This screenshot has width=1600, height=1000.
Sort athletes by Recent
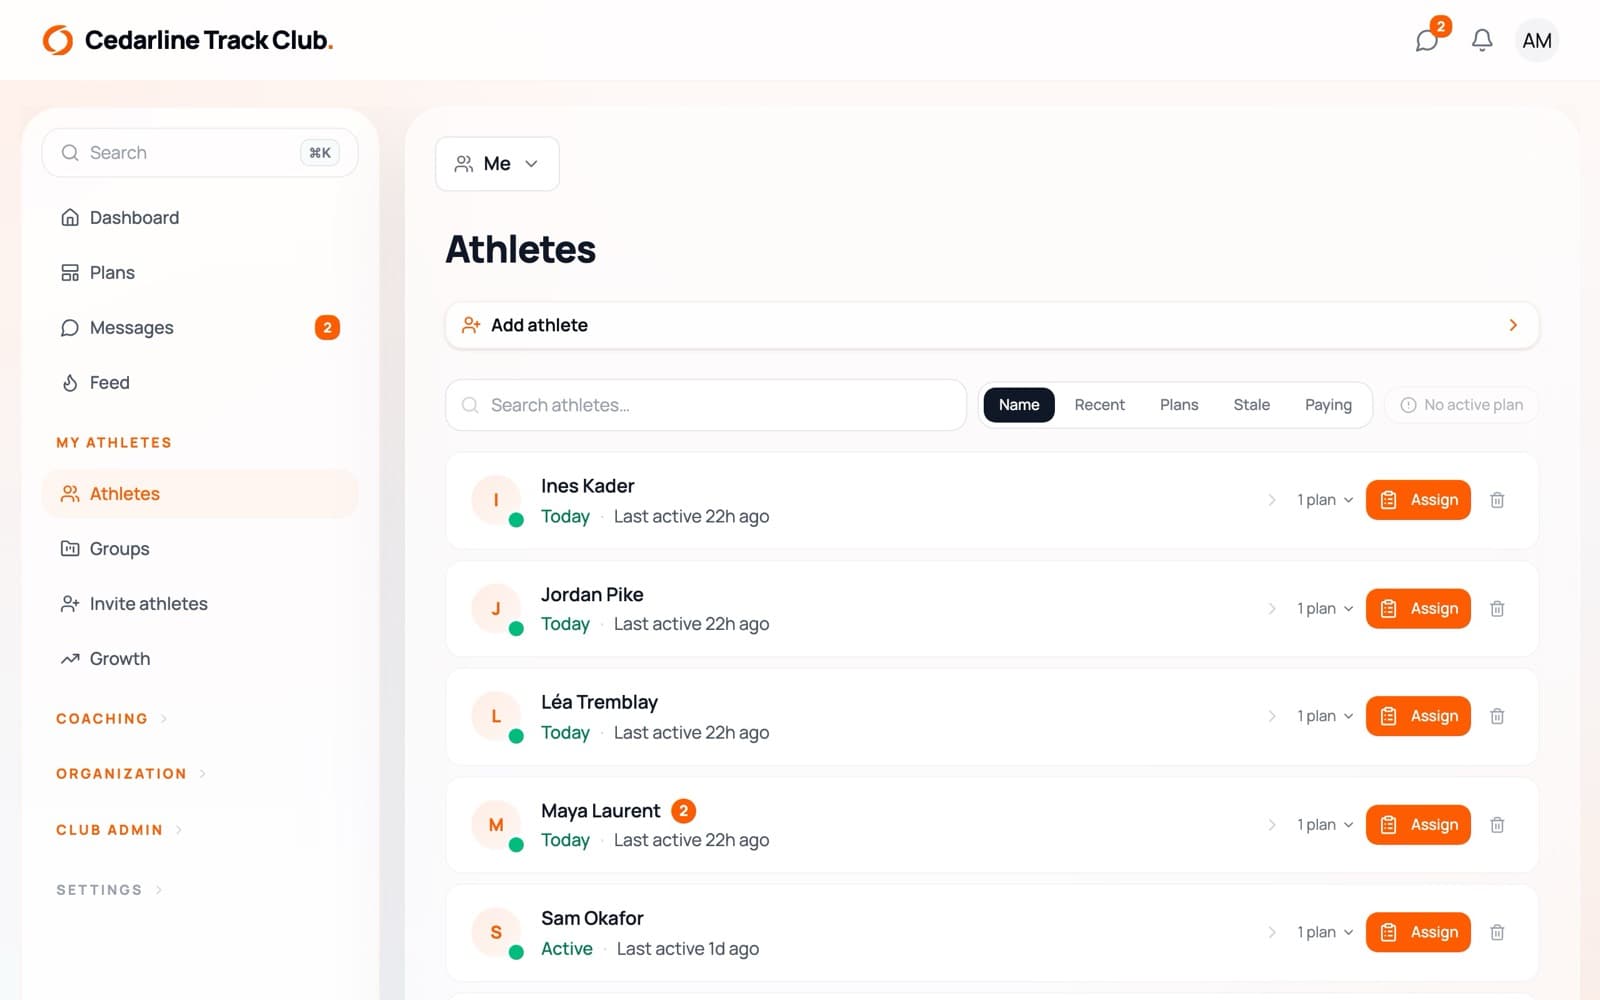click(1100, 405)
